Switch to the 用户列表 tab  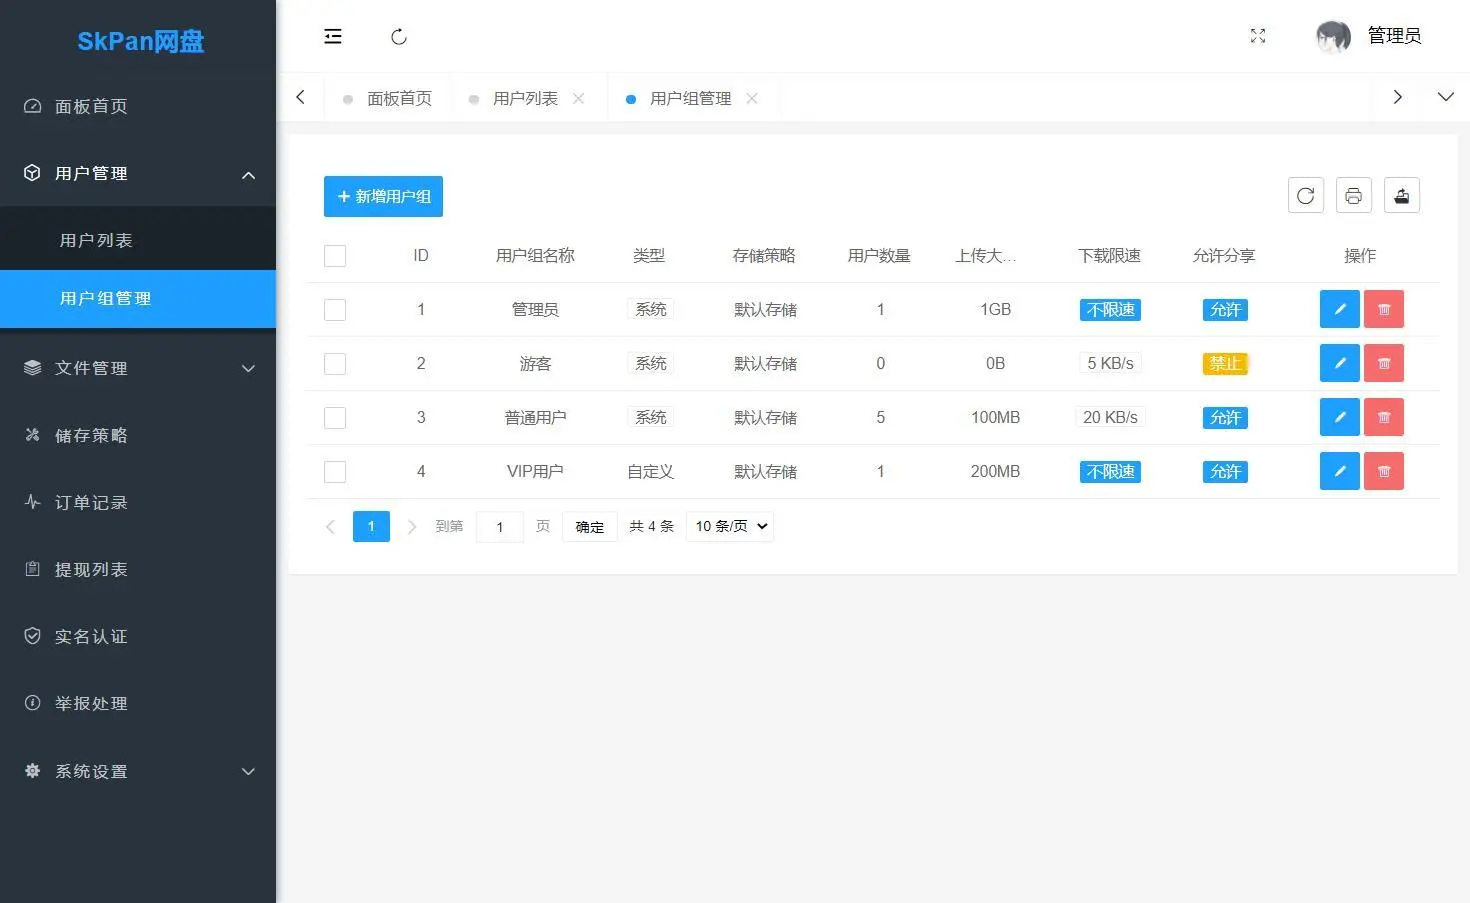click(525, 99)
